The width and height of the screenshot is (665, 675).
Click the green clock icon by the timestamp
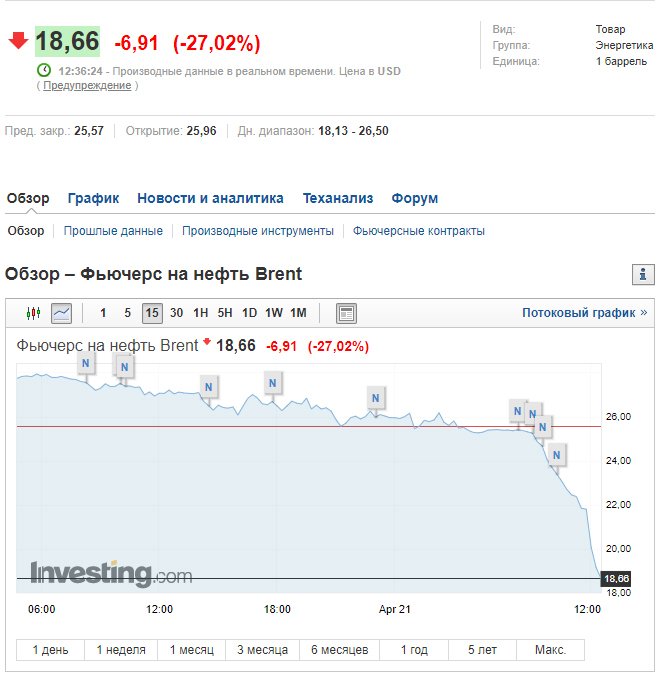tap(44, 70)
